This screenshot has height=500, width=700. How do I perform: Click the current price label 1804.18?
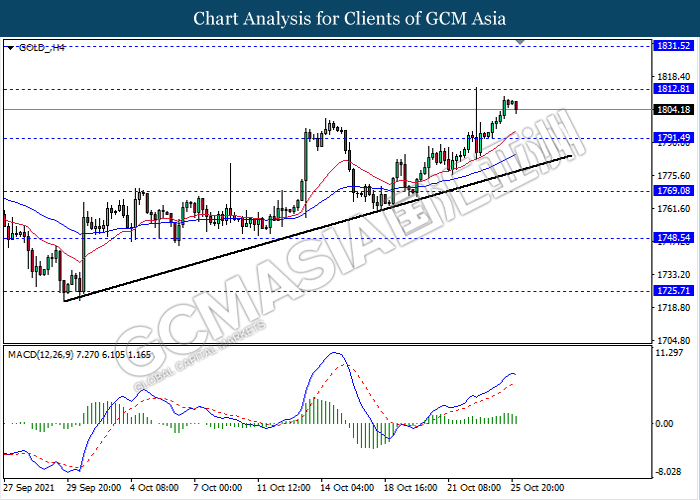click(x=674, y=109)
